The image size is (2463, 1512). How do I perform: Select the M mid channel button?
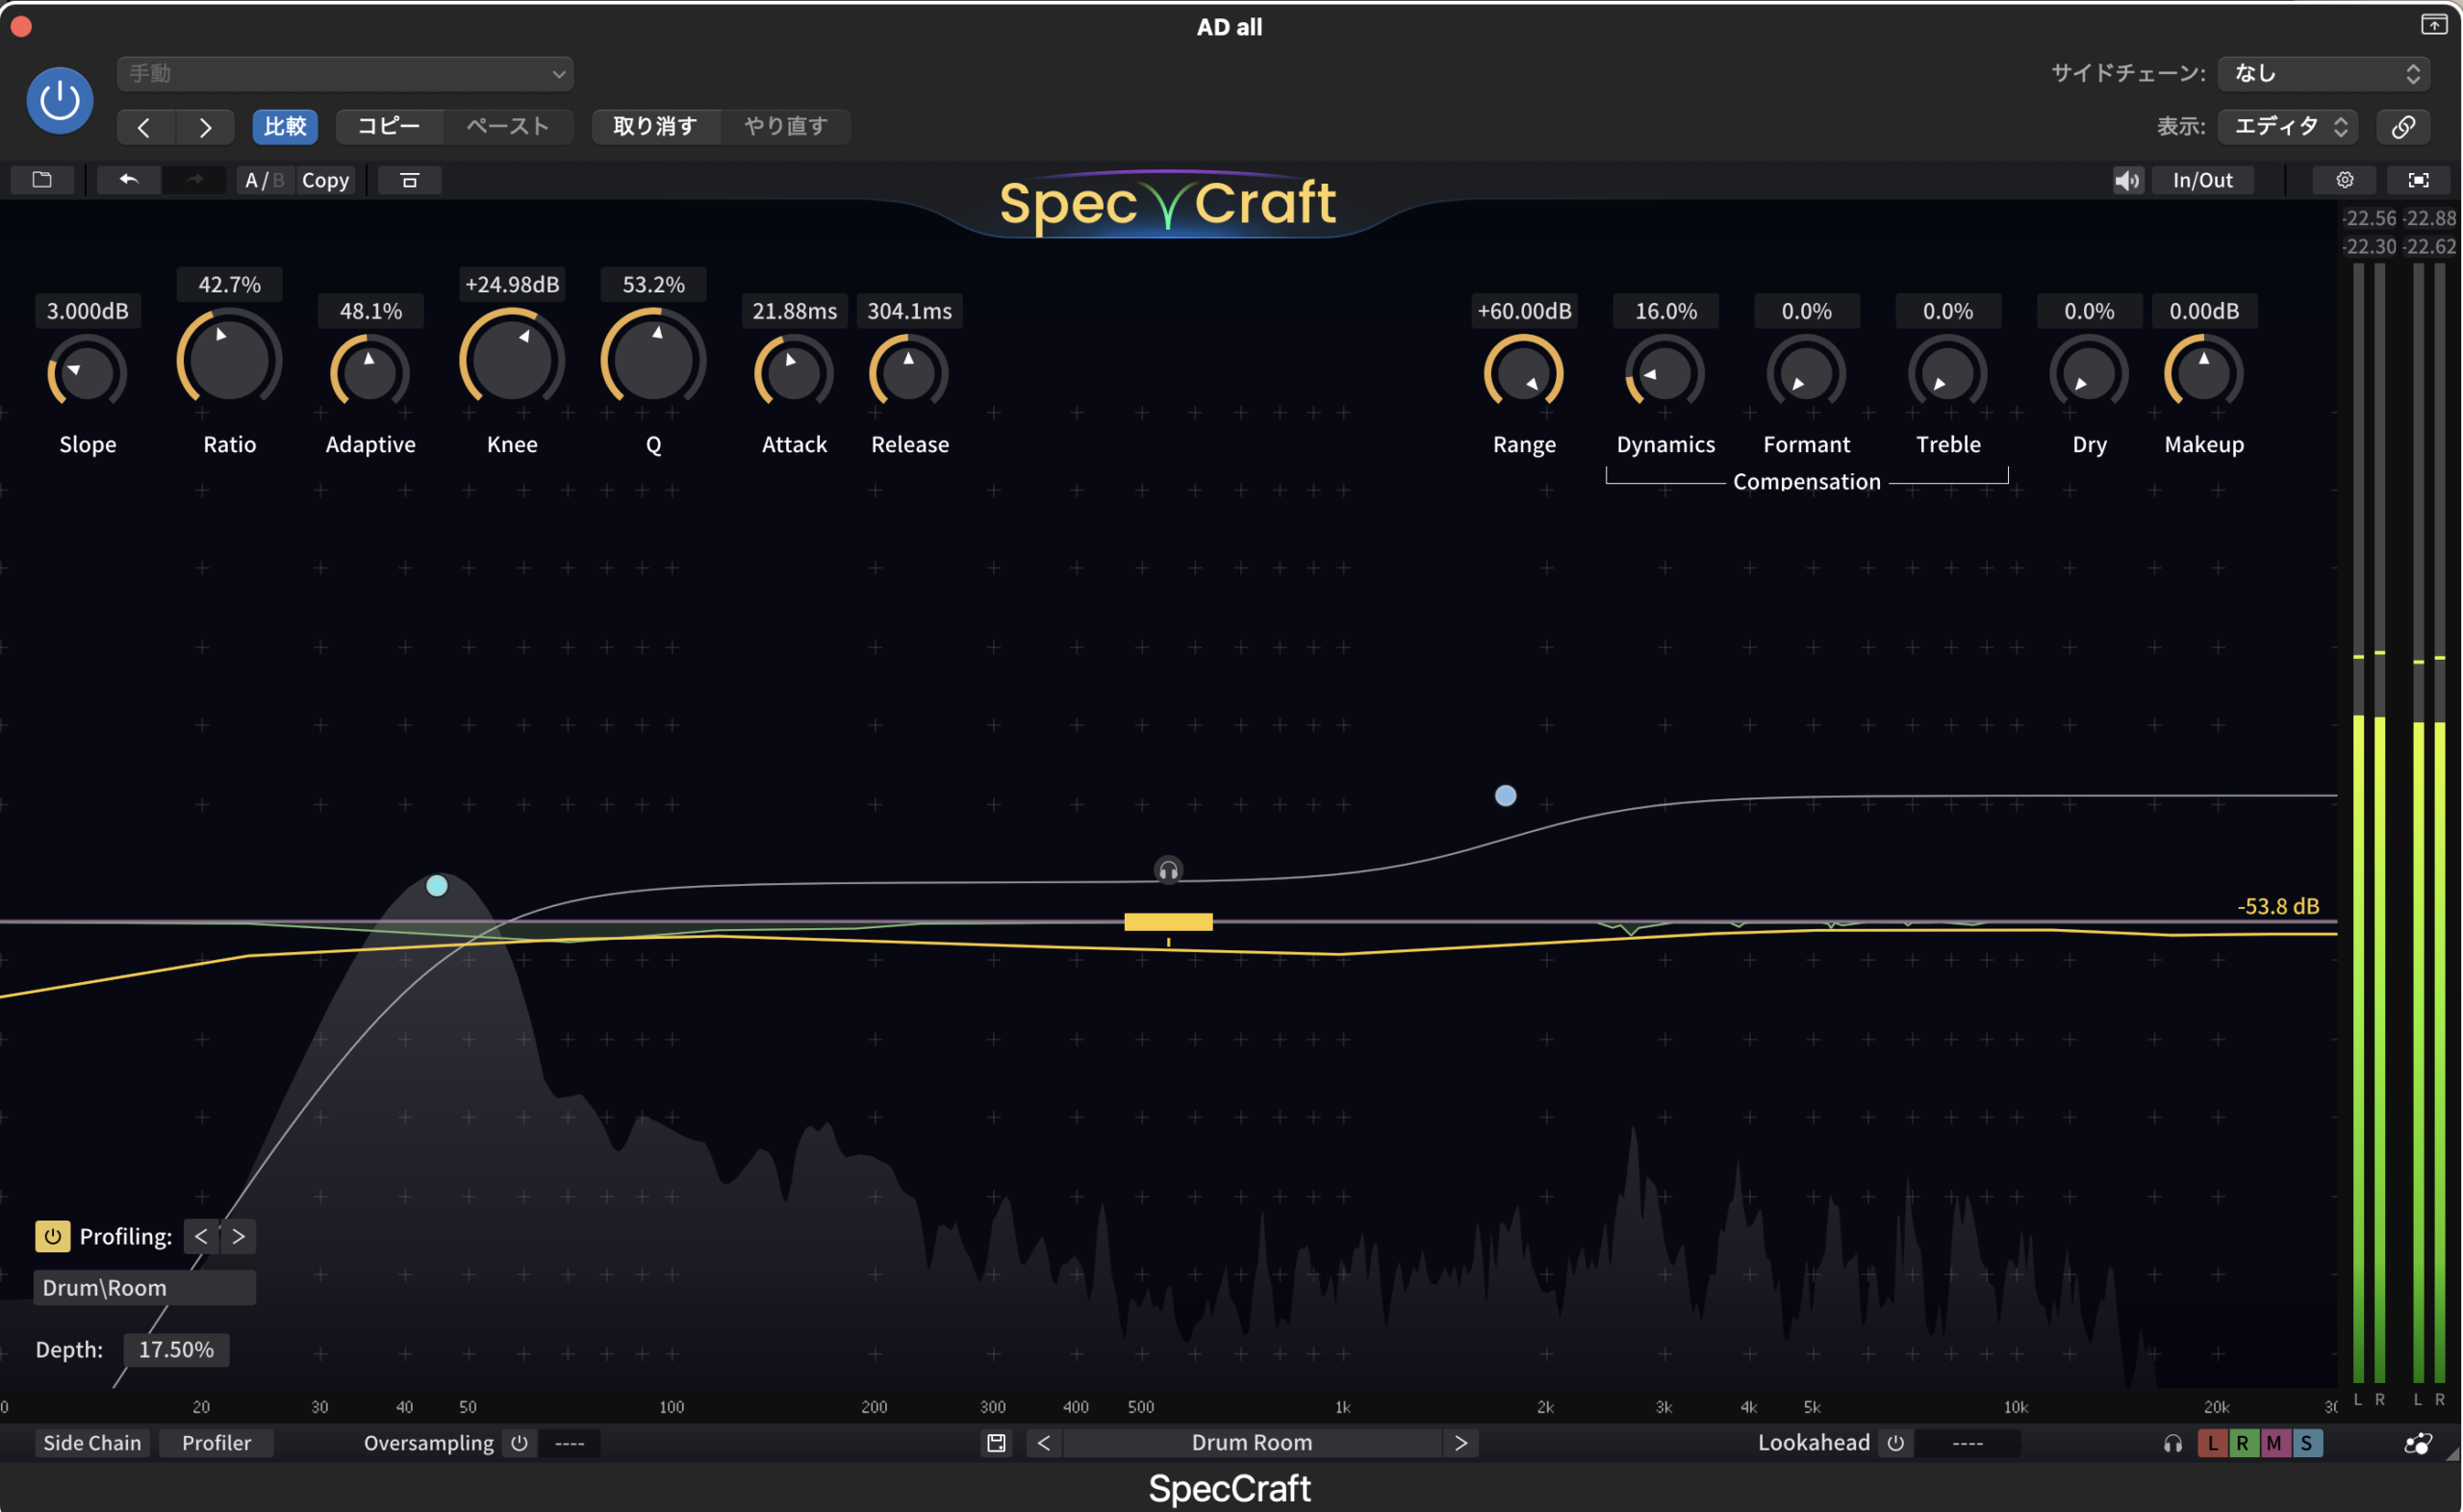[2274, 1443]
